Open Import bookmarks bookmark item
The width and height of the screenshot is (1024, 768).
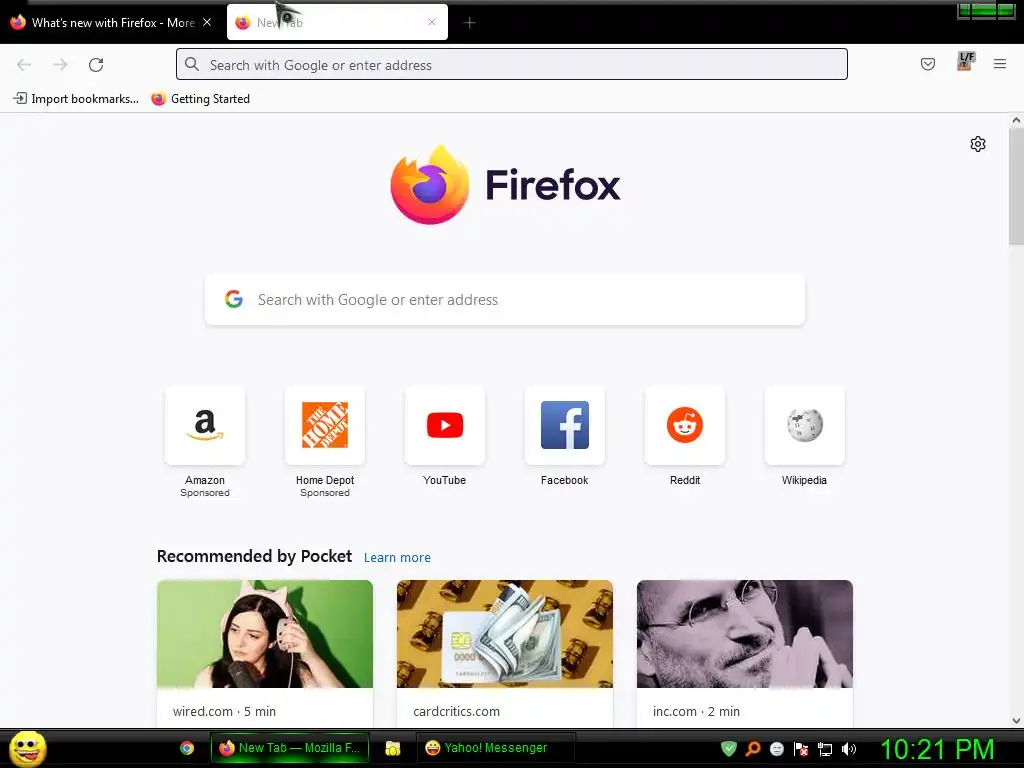point(76,99)
